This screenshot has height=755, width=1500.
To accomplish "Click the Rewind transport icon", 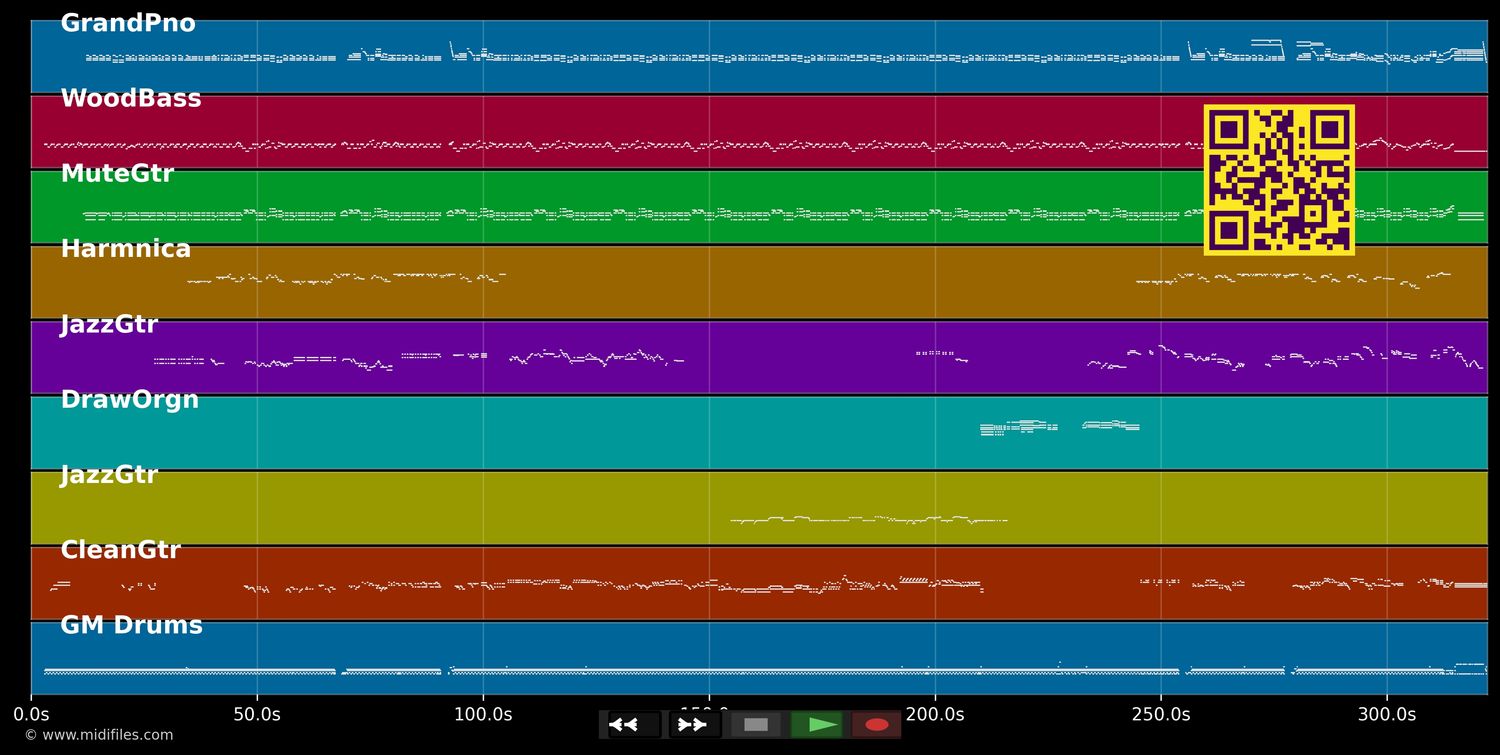I will click(625, 724).
